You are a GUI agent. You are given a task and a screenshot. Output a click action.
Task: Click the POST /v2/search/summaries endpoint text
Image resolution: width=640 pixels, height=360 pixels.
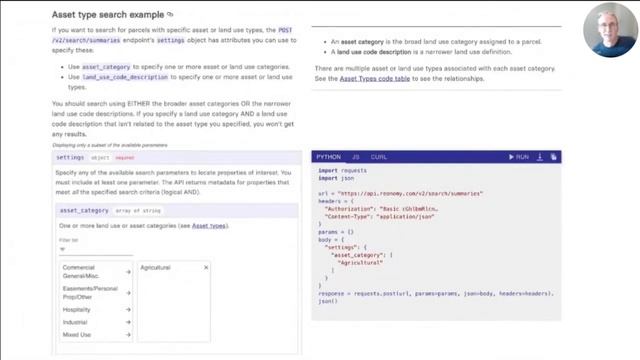(172, 35)
